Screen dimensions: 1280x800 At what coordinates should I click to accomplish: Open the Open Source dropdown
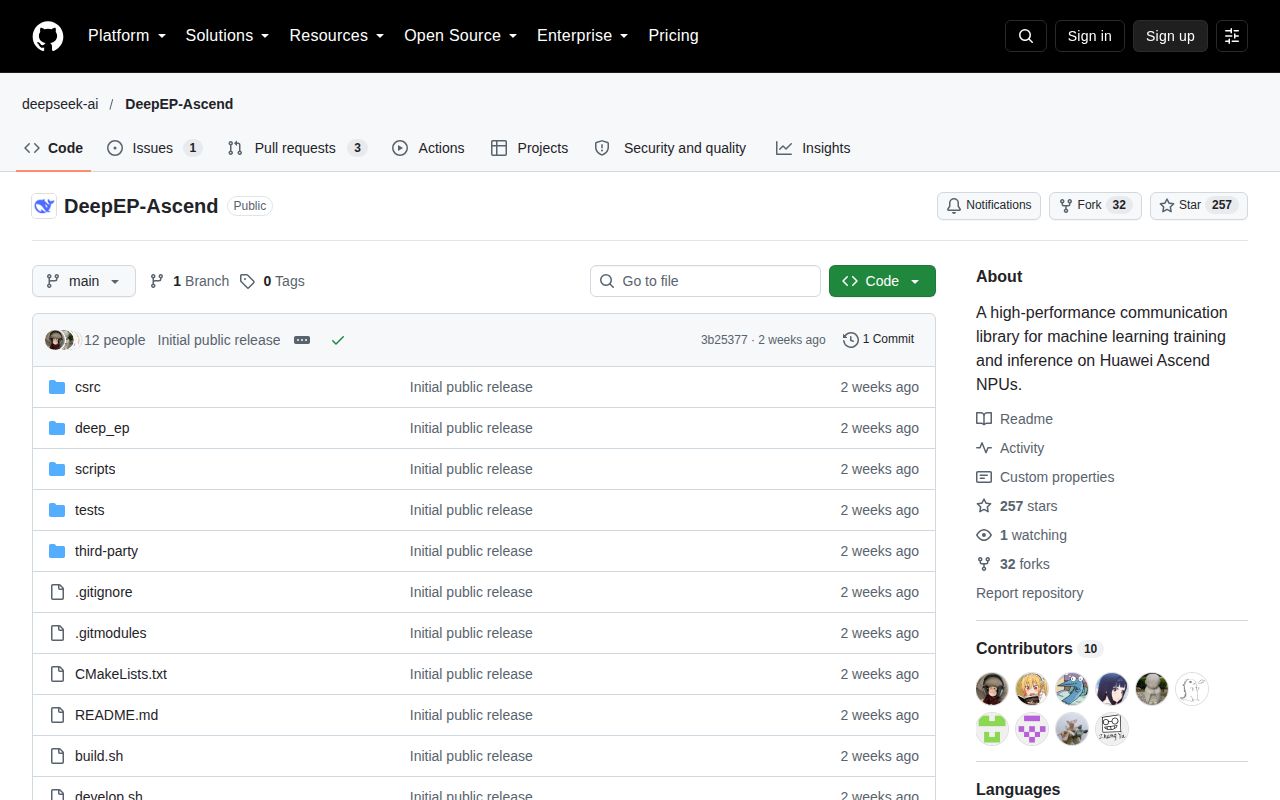461,36
